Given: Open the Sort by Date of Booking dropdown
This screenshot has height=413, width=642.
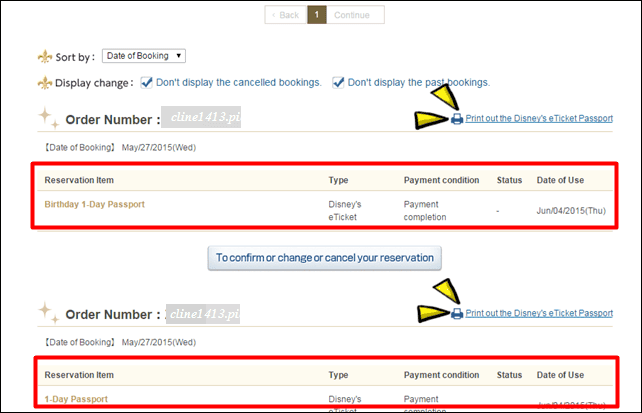Looking at the screenshot, I should coord(144,56).
